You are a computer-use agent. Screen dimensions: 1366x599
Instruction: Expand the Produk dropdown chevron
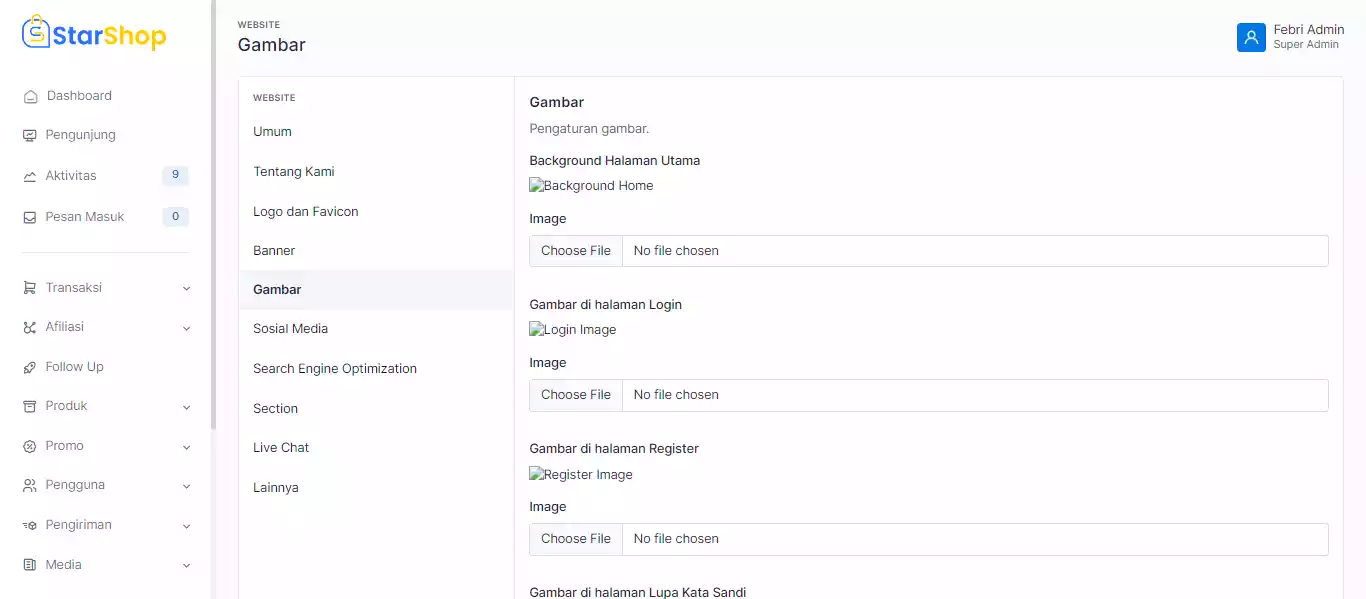coord(186,407)
